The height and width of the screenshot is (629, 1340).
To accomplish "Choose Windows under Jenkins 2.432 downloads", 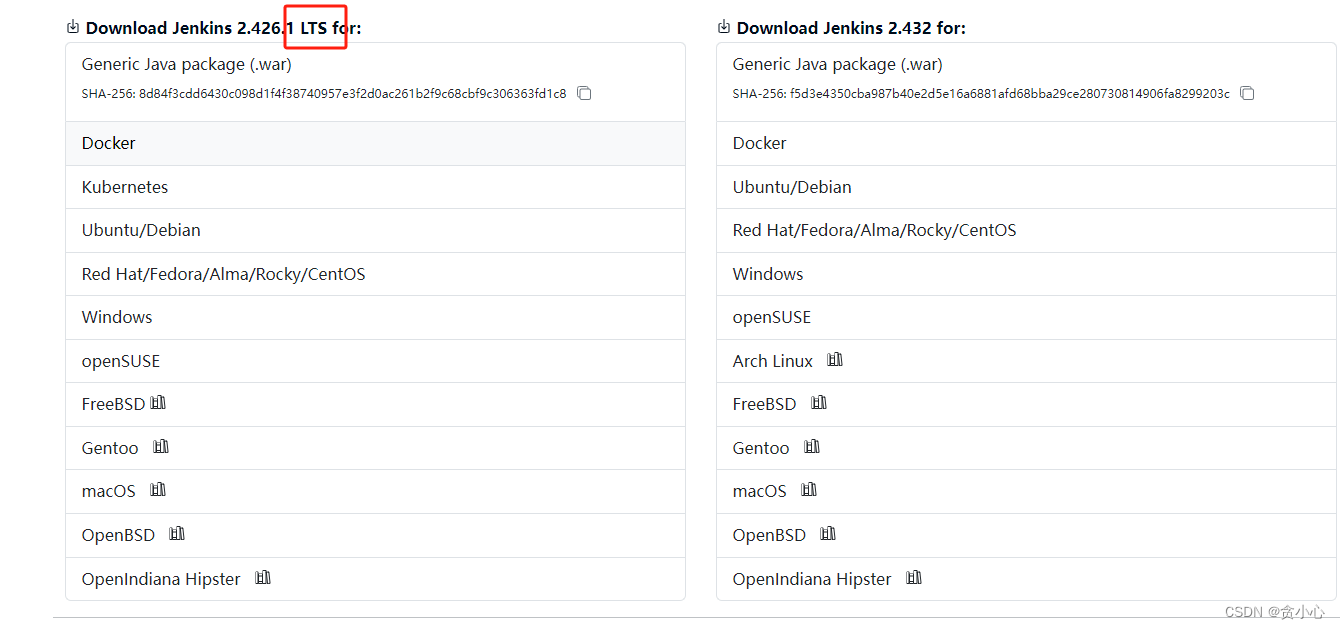I will [x=1026, y=274].
